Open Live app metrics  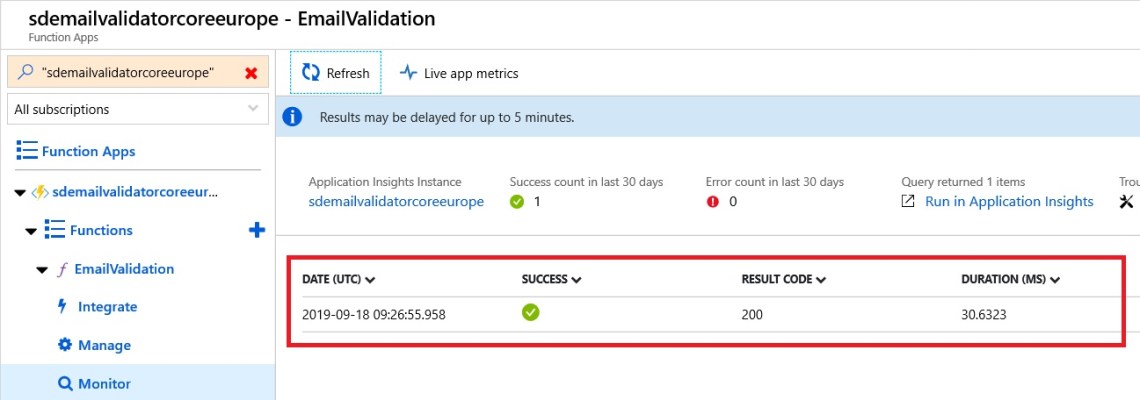tap(459, 73)
